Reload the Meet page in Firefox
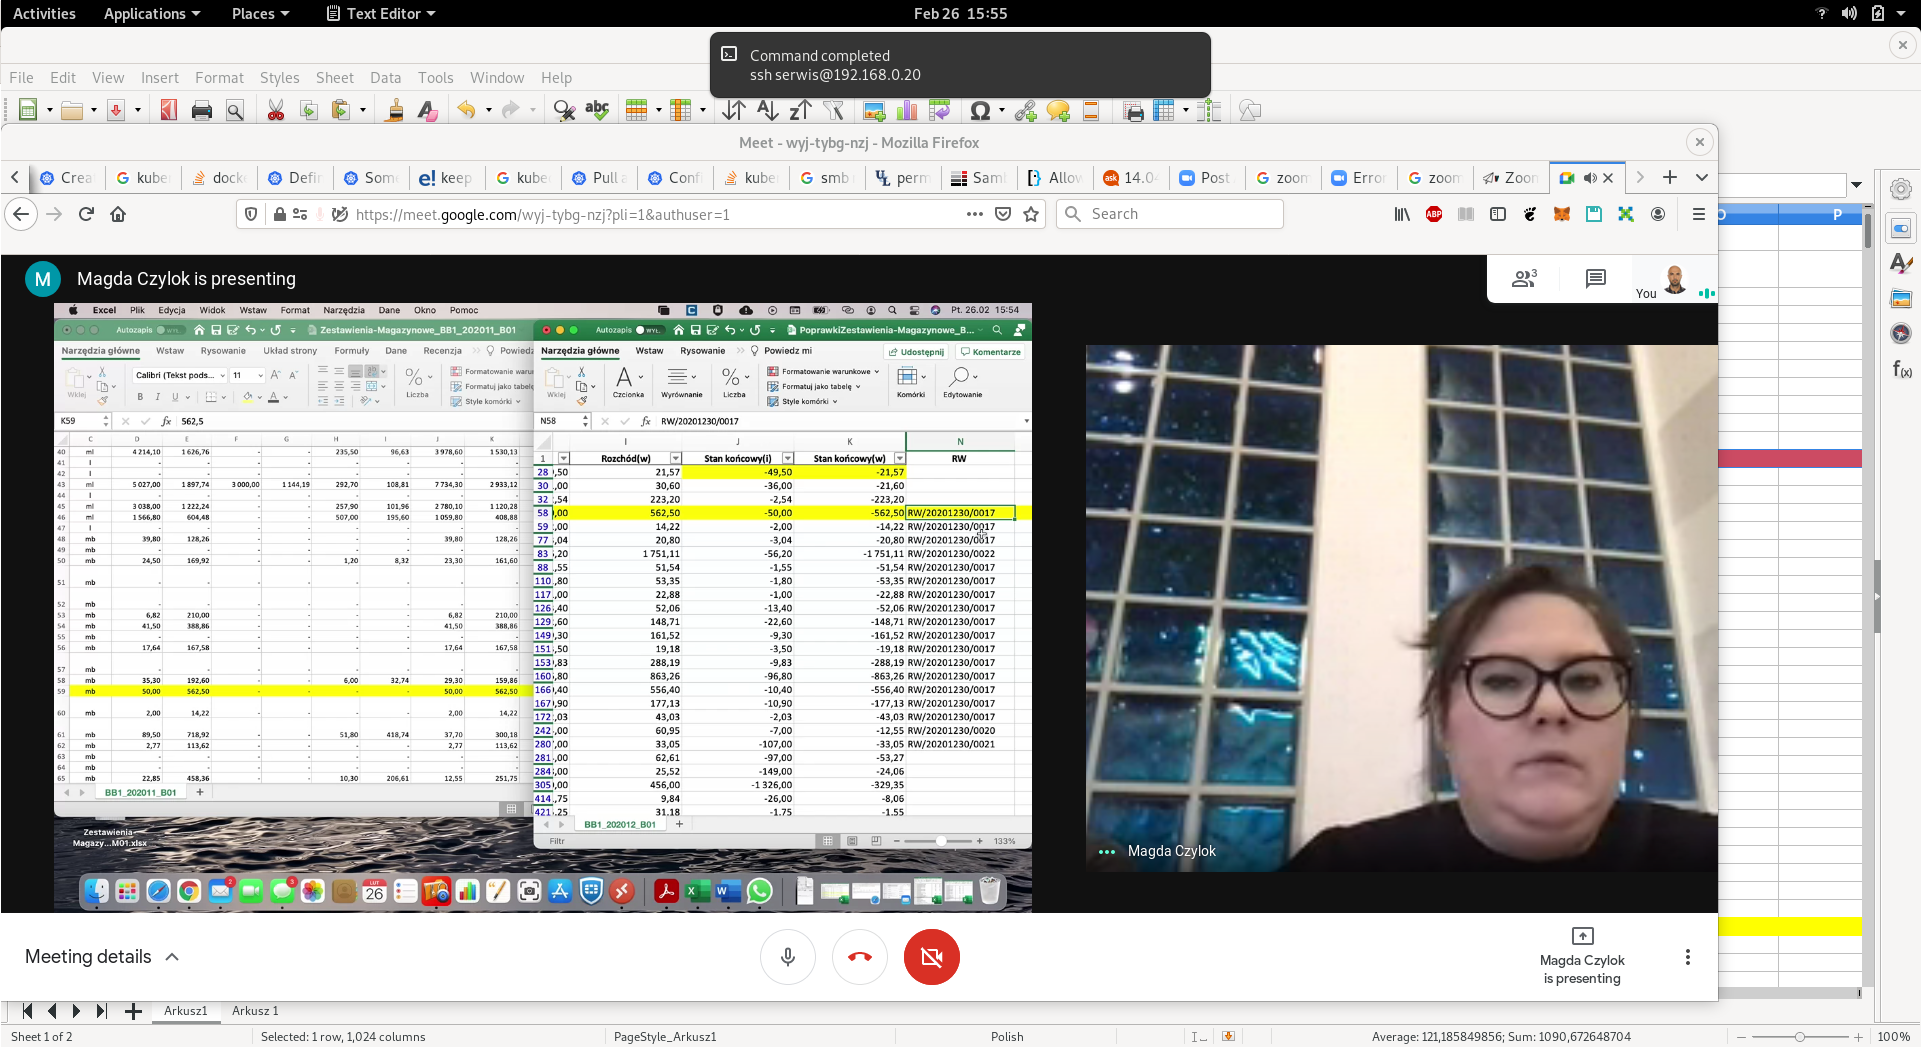1921x1047 pixels. coord(86,214)
